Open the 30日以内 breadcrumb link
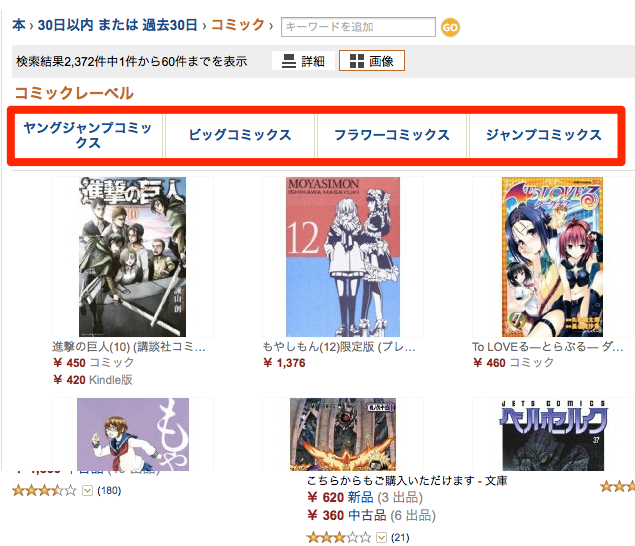Viewport: 635px width, 546px height. 65,25
